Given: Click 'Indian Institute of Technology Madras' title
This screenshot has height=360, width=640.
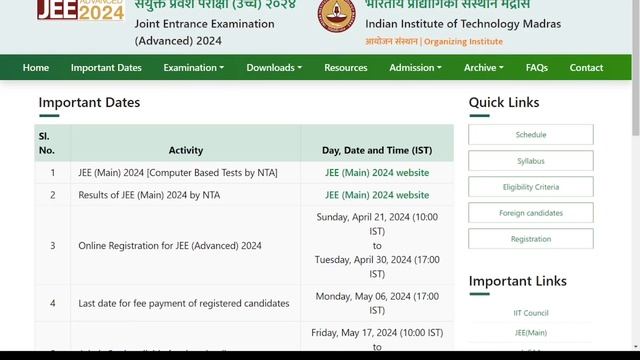Looking at the screenshot, I should click(463, 24).
